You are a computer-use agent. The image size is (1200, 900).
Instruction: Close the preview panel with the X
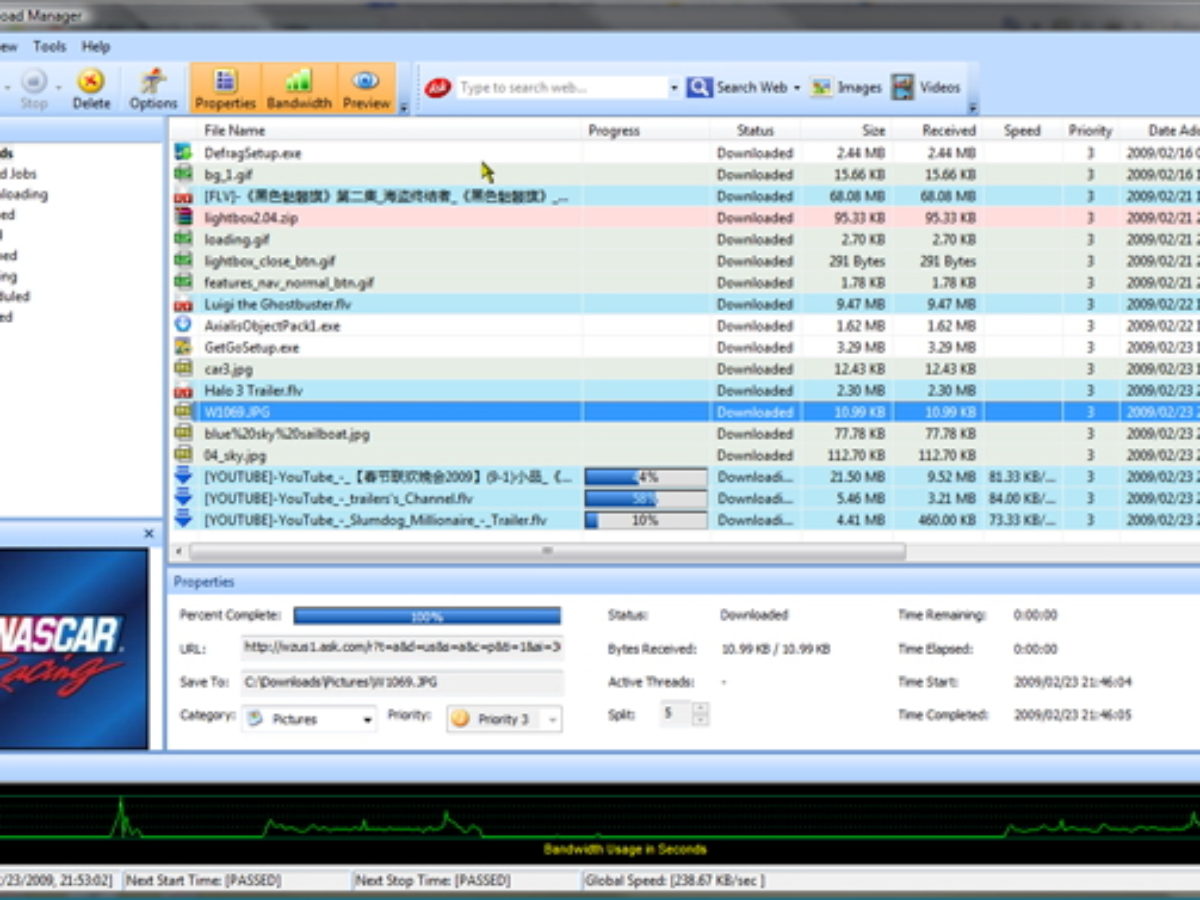(x=149, y=534)
